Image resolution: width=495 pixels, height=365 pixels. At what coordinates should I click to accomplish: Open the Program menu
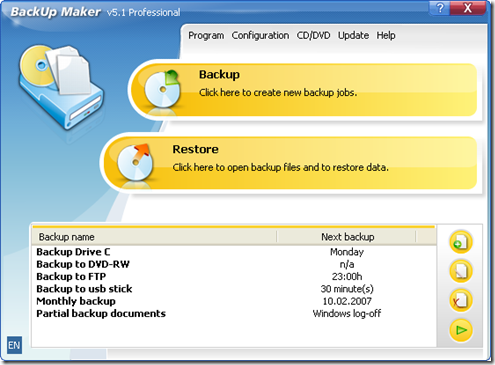click(206, 35)
